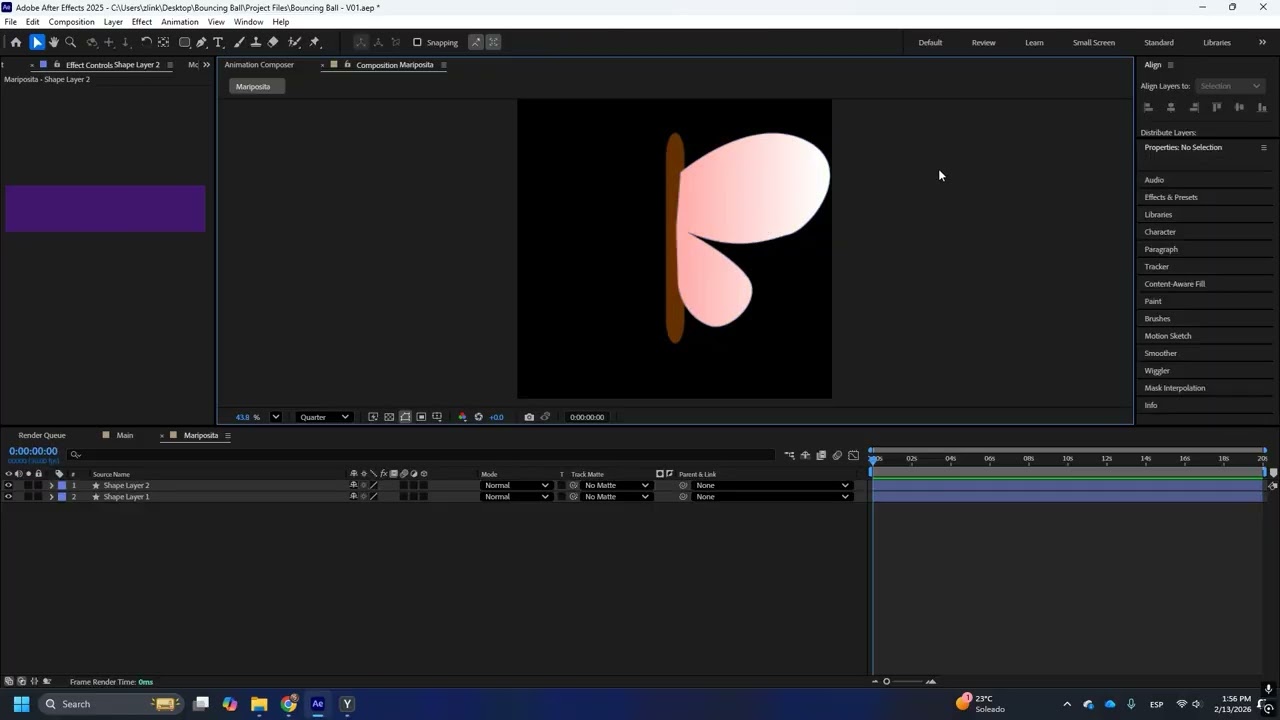1280x720 pixels.
Task: Select the Brush tool
Action: 239,42
